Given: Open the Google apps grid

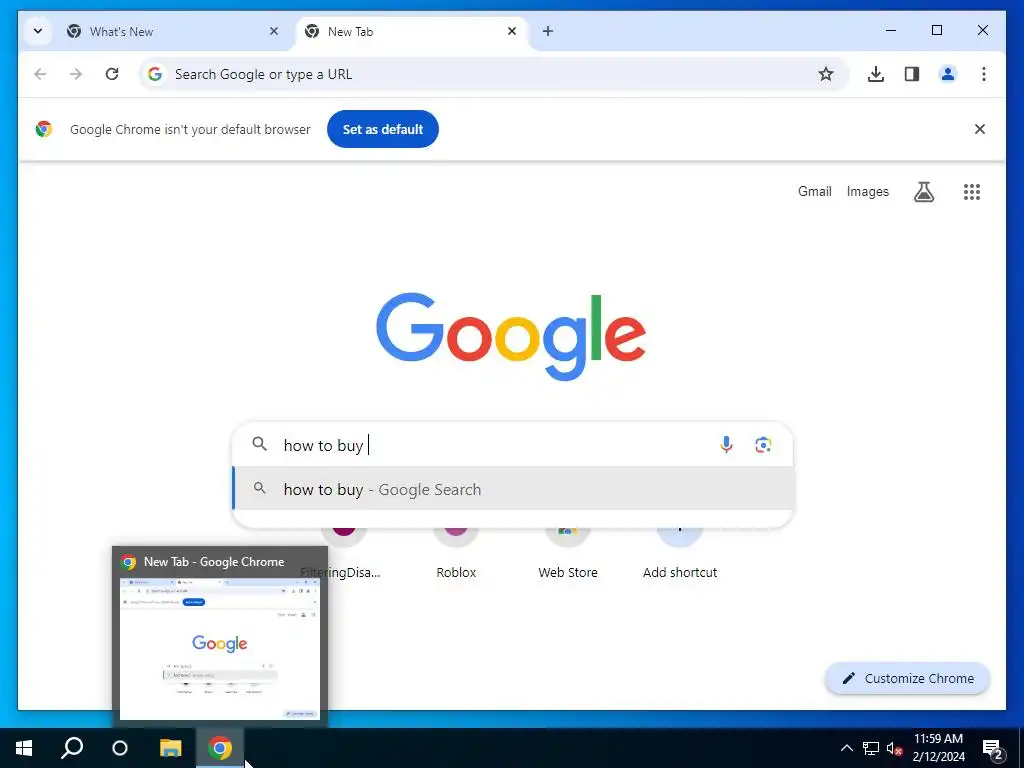Looking at the screenshot, I should pos(972,192).
